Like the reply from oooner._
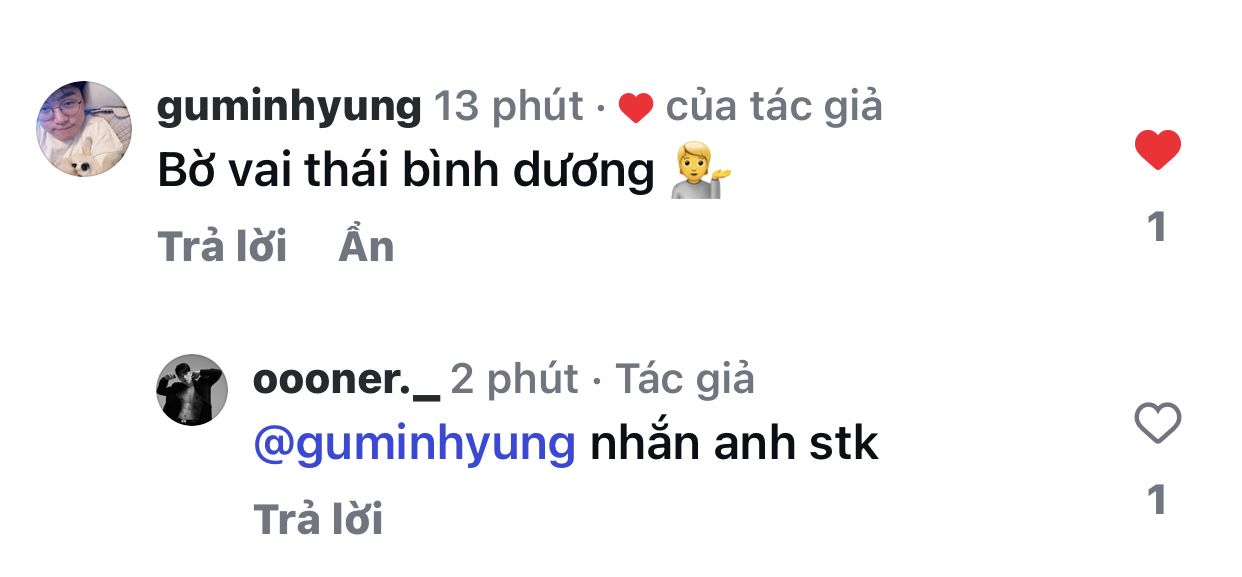 click(x=1158, y=424)
